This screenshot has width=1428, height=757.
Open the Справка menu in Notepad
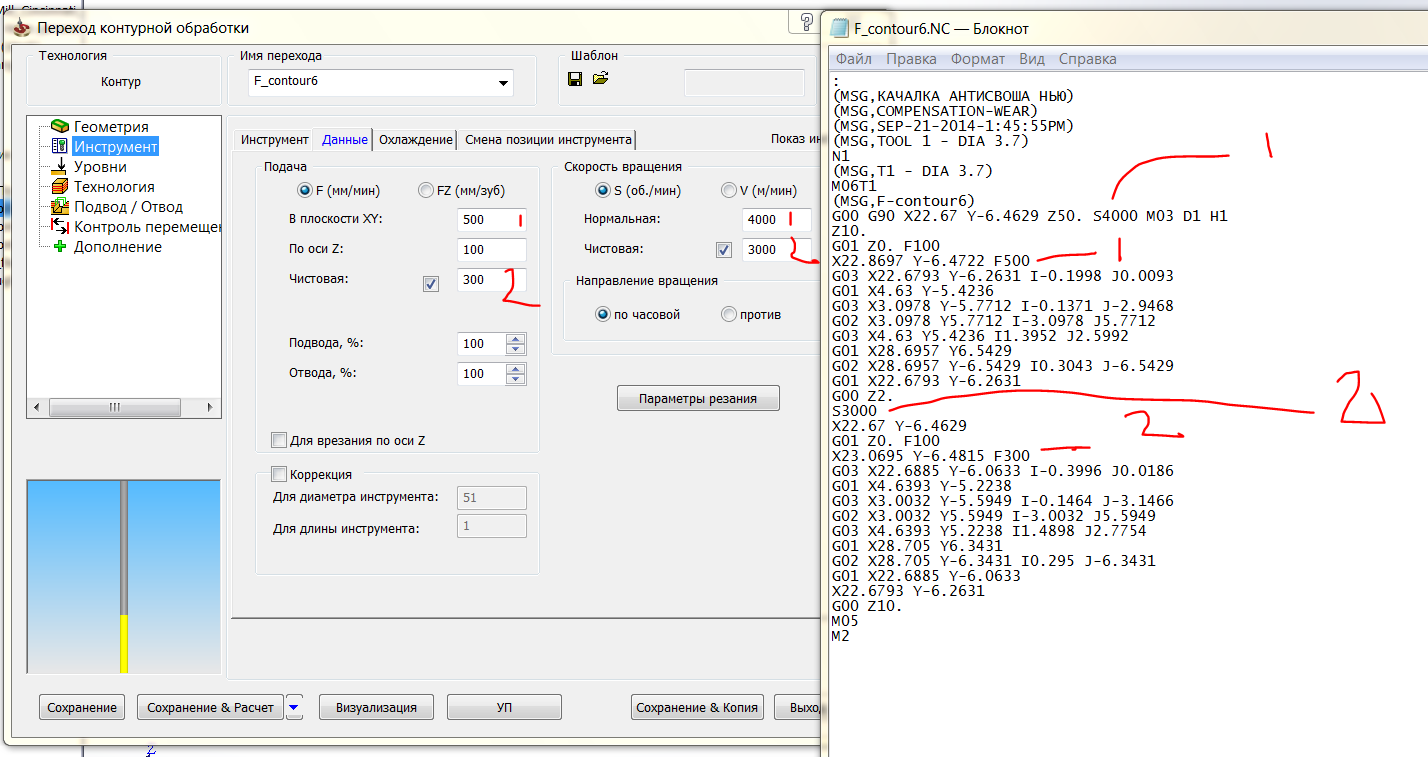point(1087,59)
